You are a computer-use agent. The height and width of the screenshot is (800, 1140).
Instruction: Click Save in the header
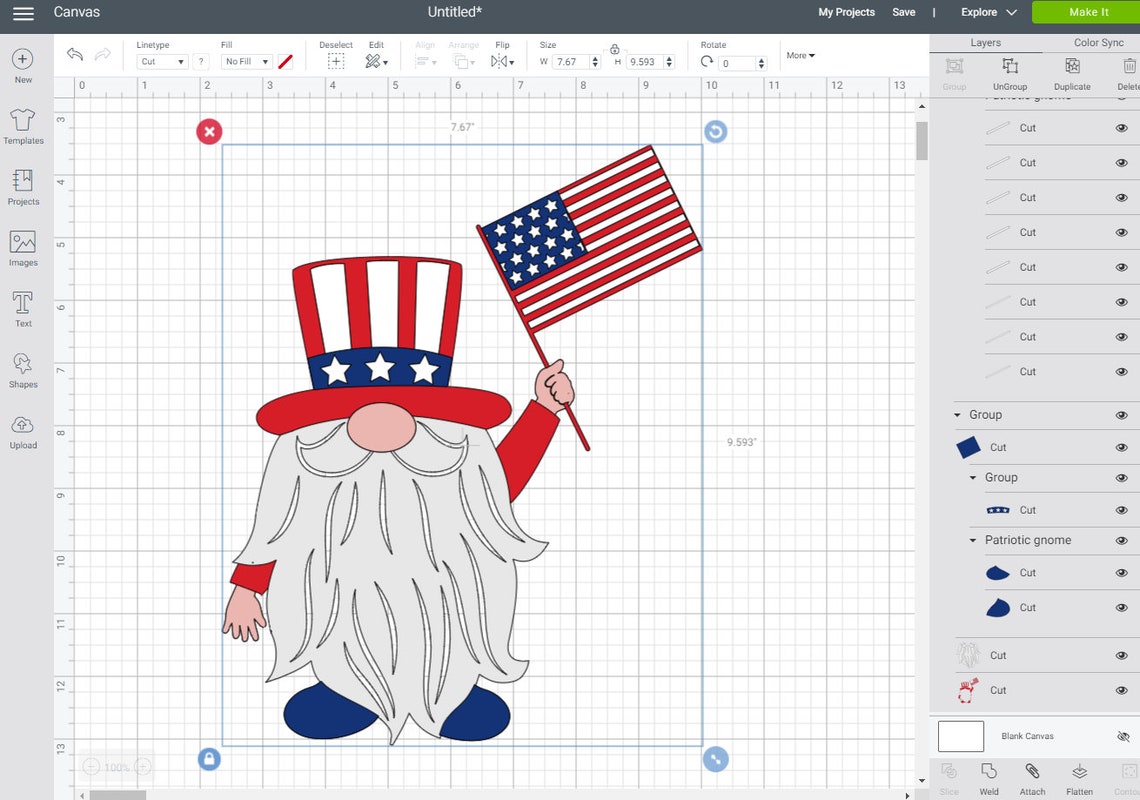pyautogui.click(x=904, y=12)
